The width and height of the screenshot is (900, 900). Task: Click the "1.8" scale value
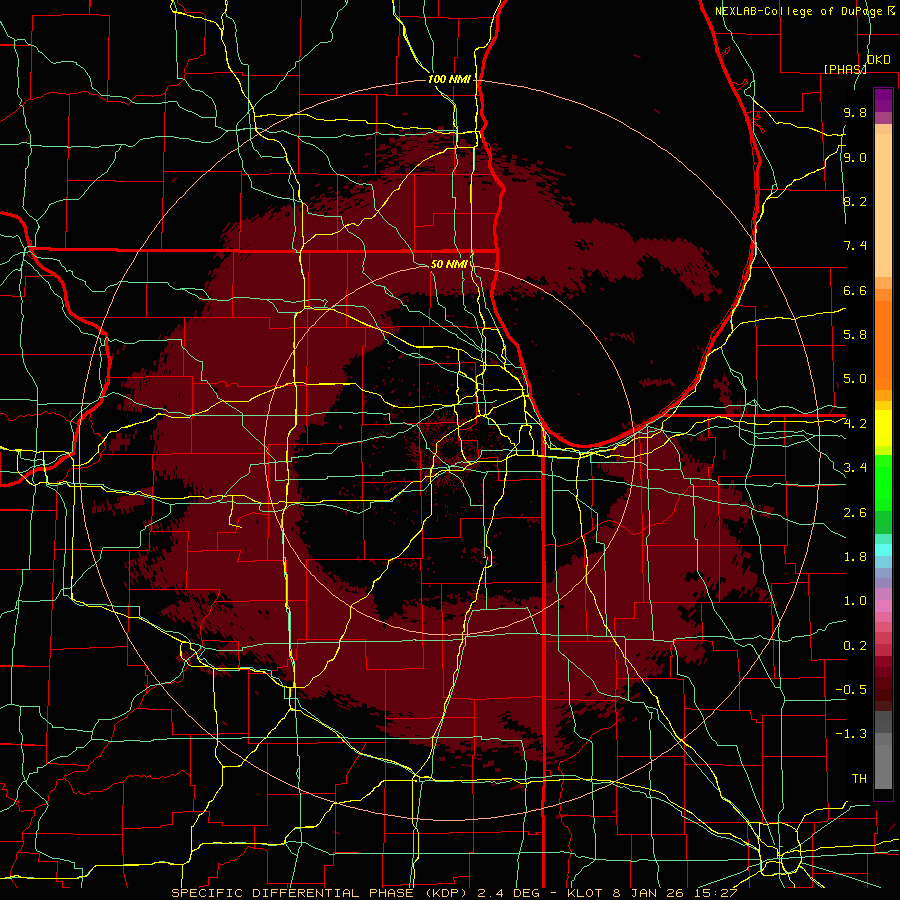pos(855,557)
